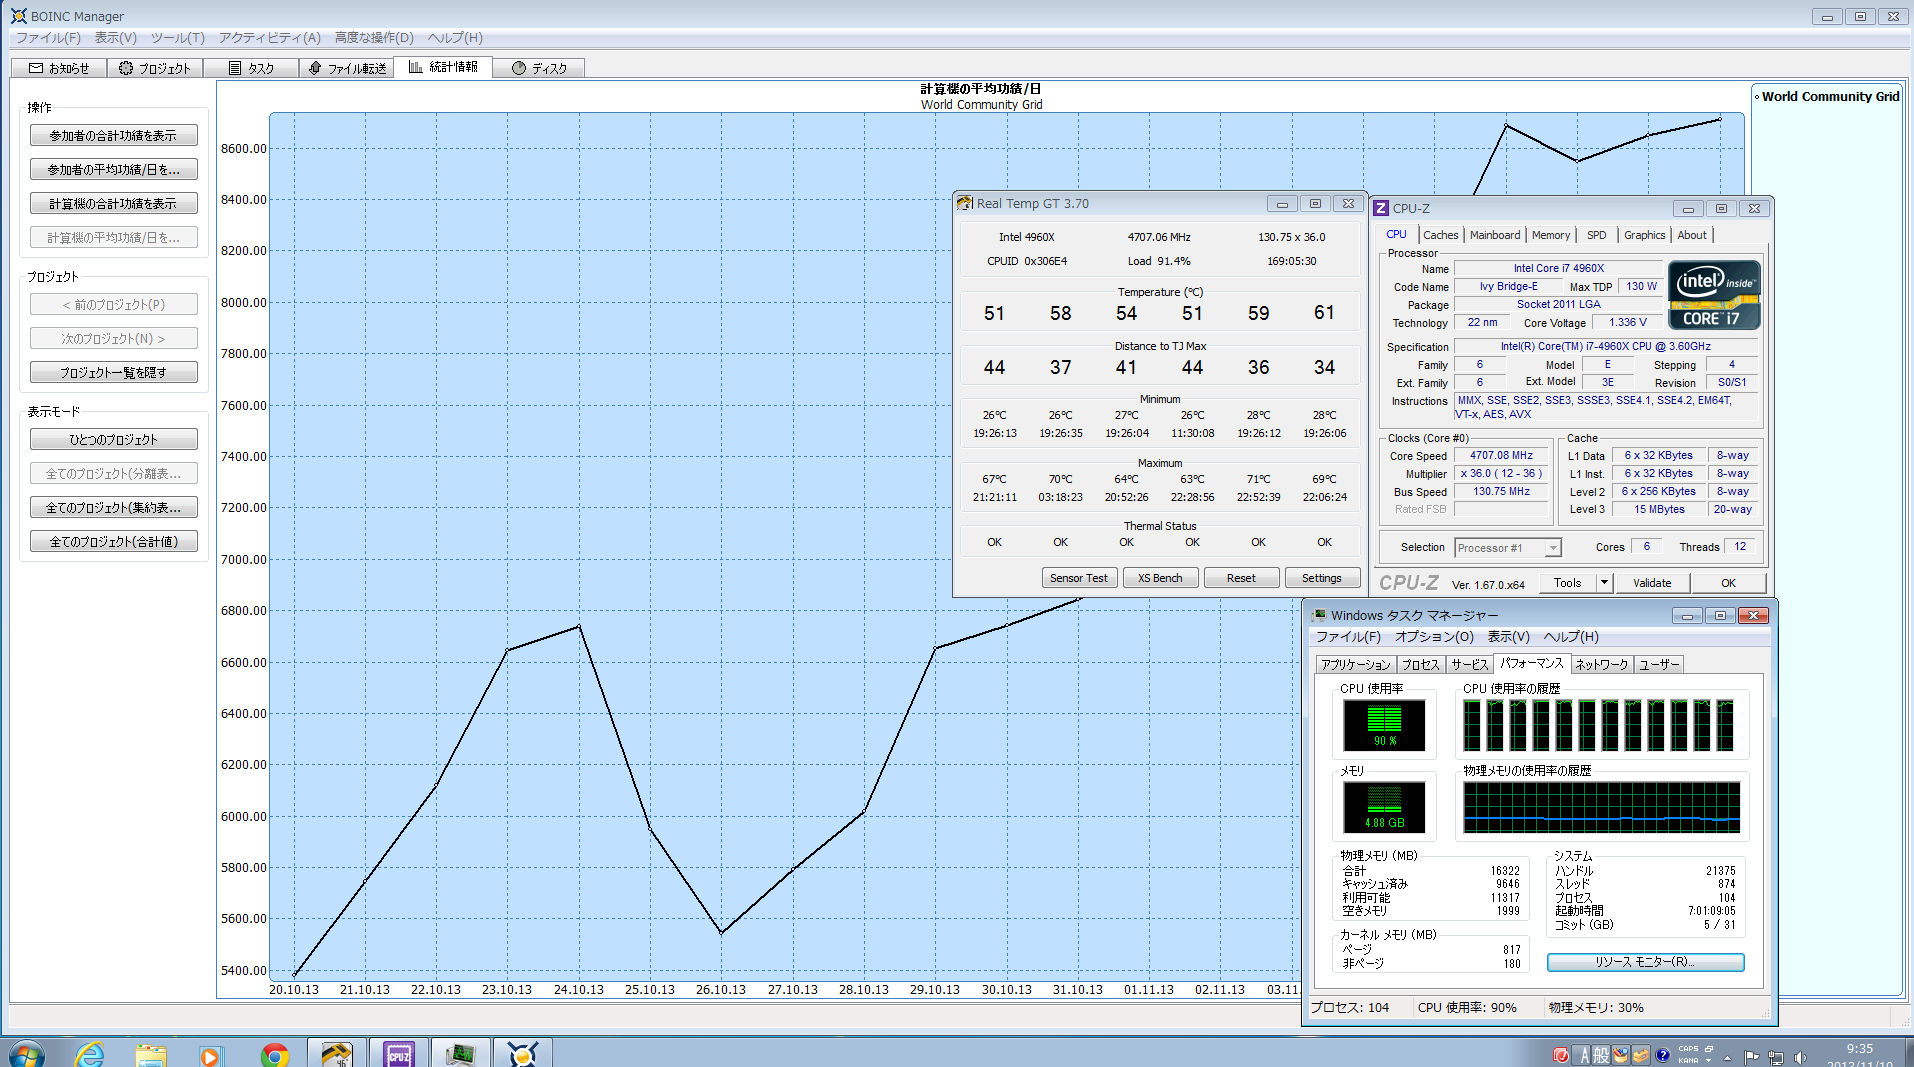
Task: Open Task Manager icon in taskbar
Action: click(x=460, y=1054)
